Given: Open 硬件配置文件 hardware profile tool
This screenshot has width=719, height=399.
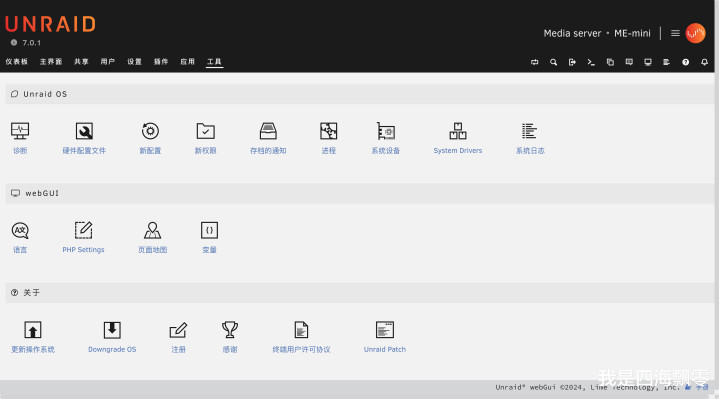Looking at the screenshot, I should [x=84, y=131].
